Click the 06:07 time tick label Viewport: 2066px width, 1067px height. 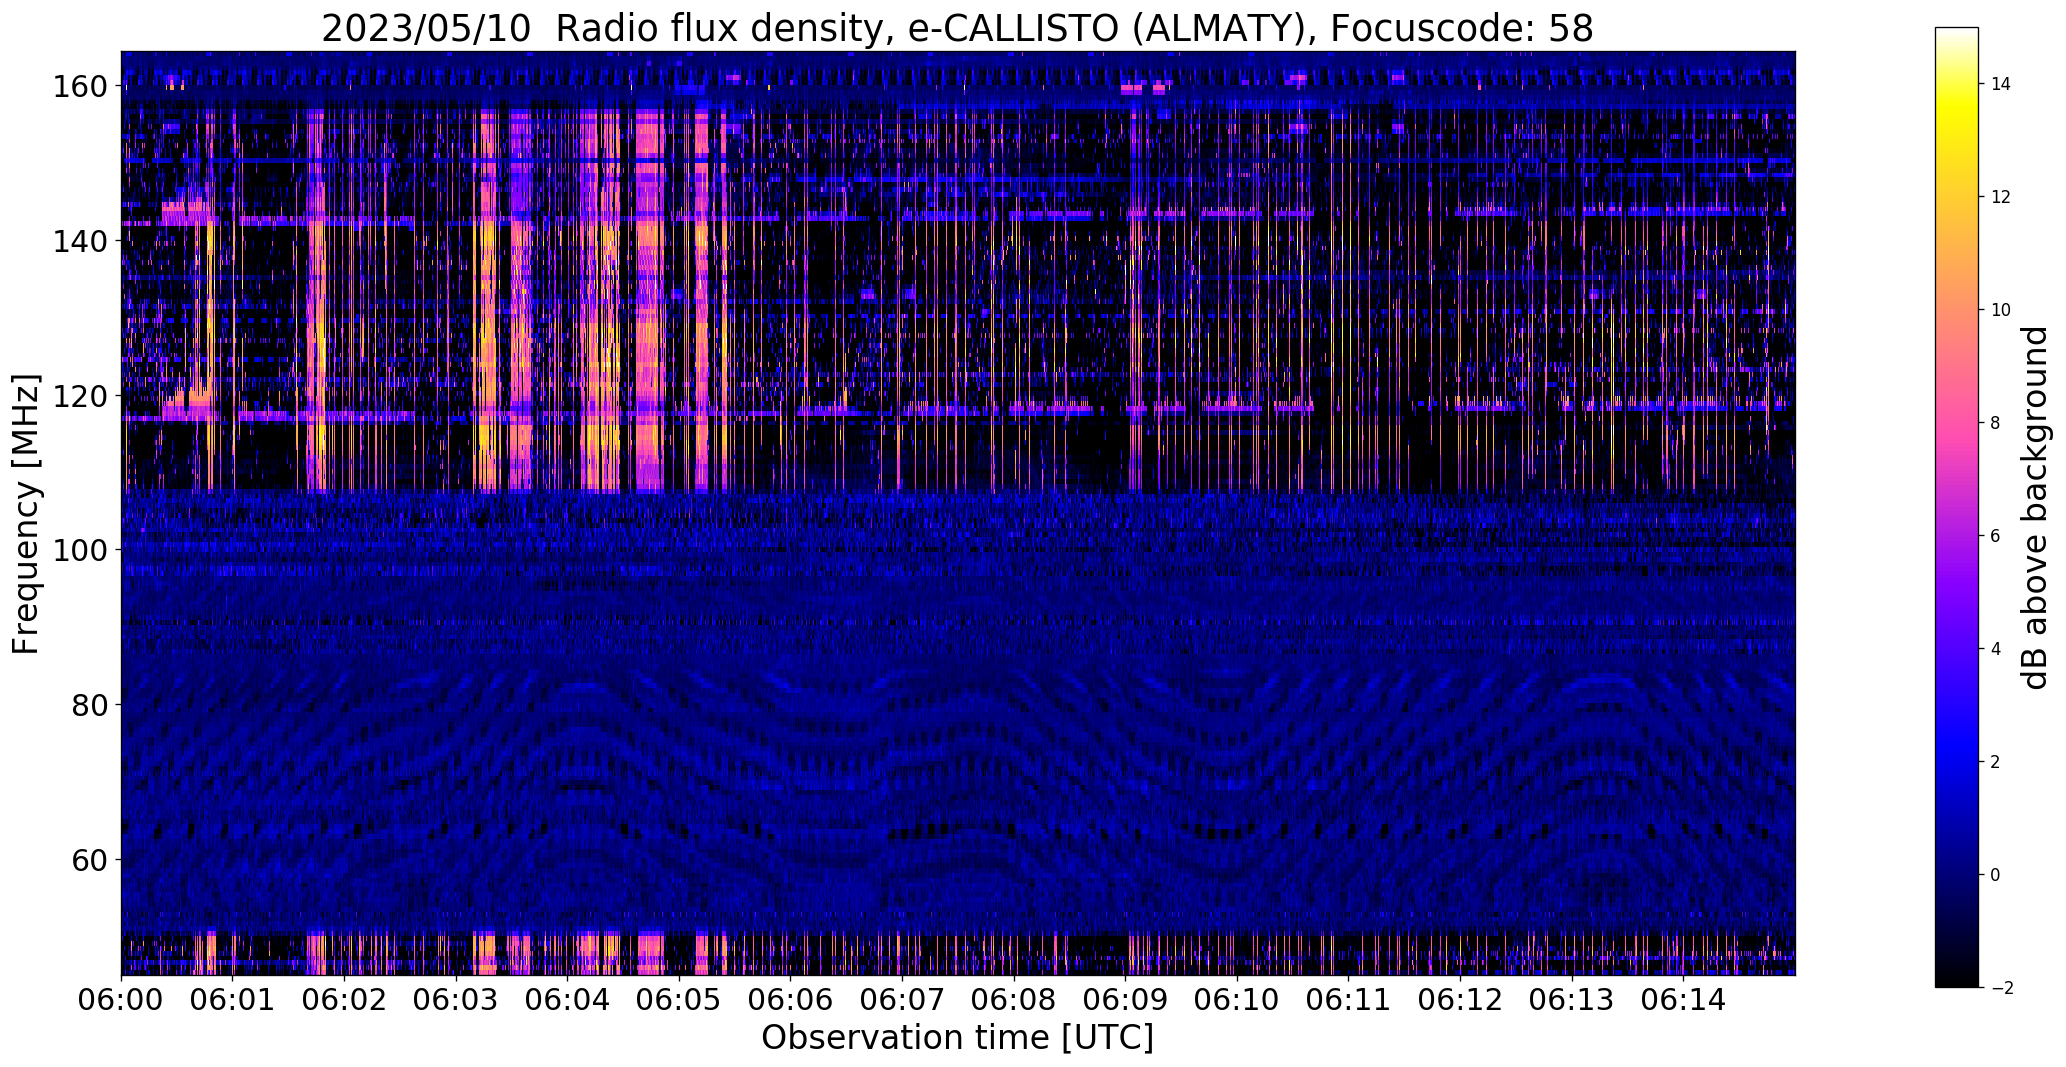click(902, 1000)
